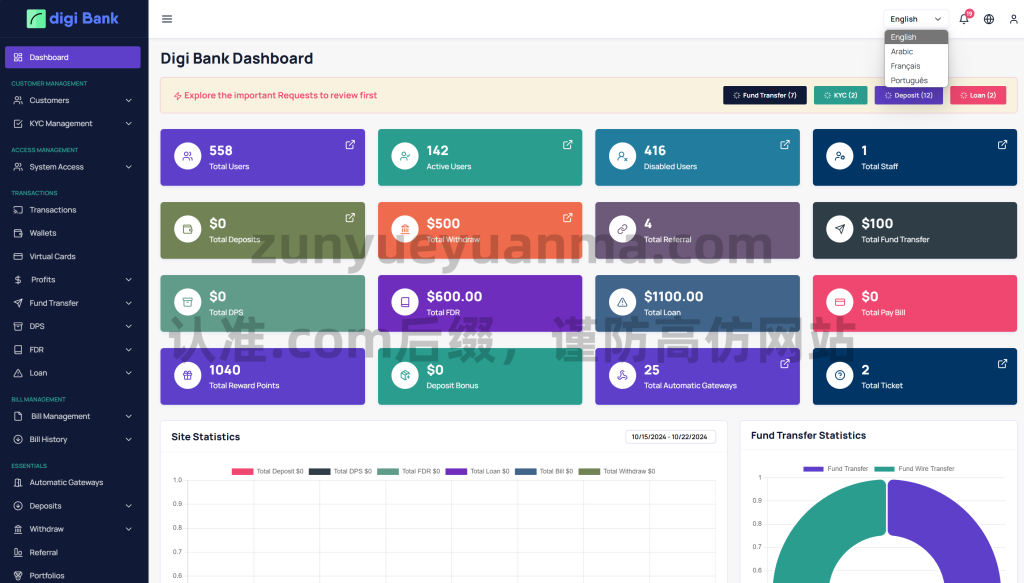Click the Fund Transfer (7) button
1024x583 pixels.
click(x=765, y=95)
